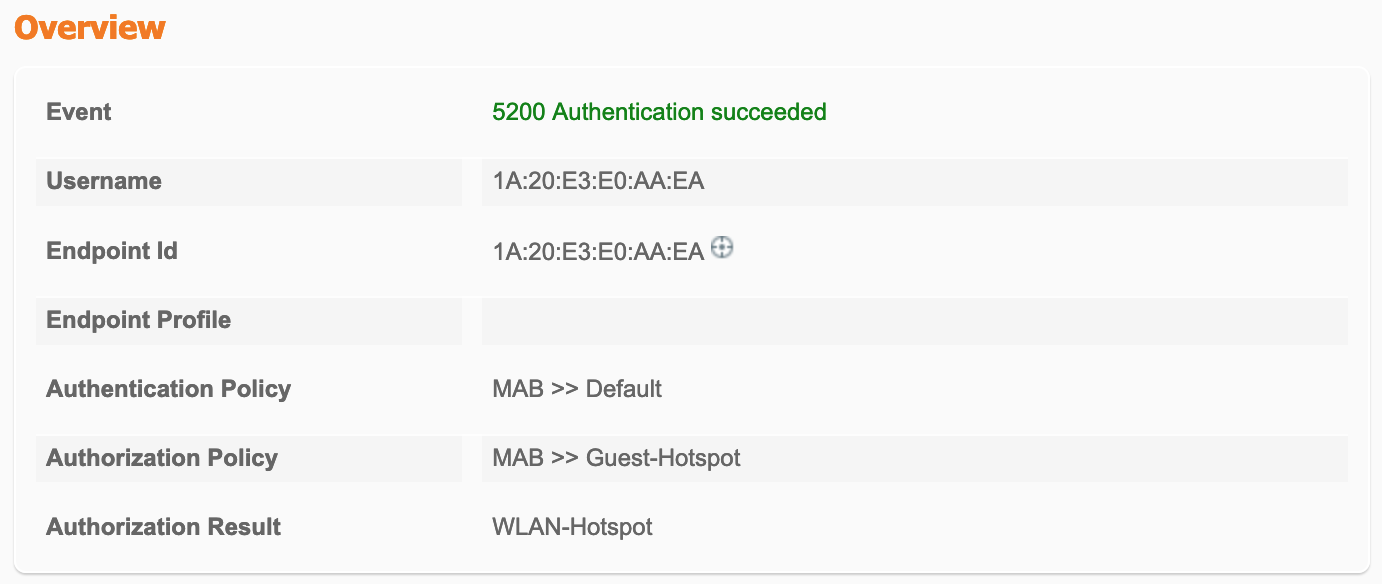Image resolution: width=1382 pixels, height=584 pixels.
Task: Click the green Authentication succeeded text
Action: click(689, 112)
